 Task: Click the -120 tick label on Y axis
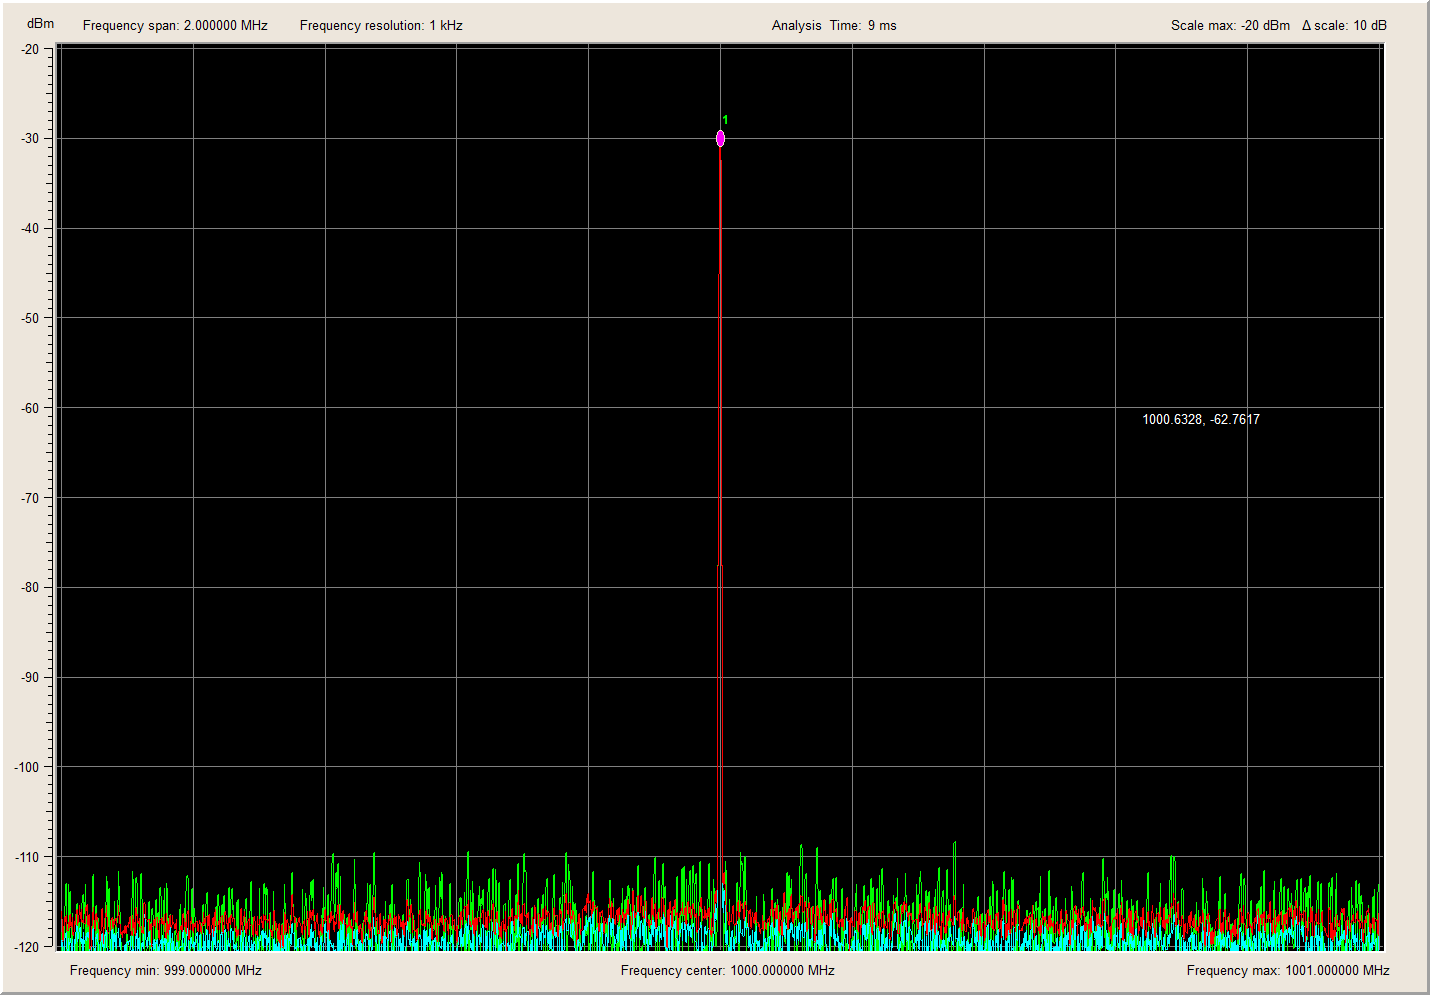tap(27, 947)
